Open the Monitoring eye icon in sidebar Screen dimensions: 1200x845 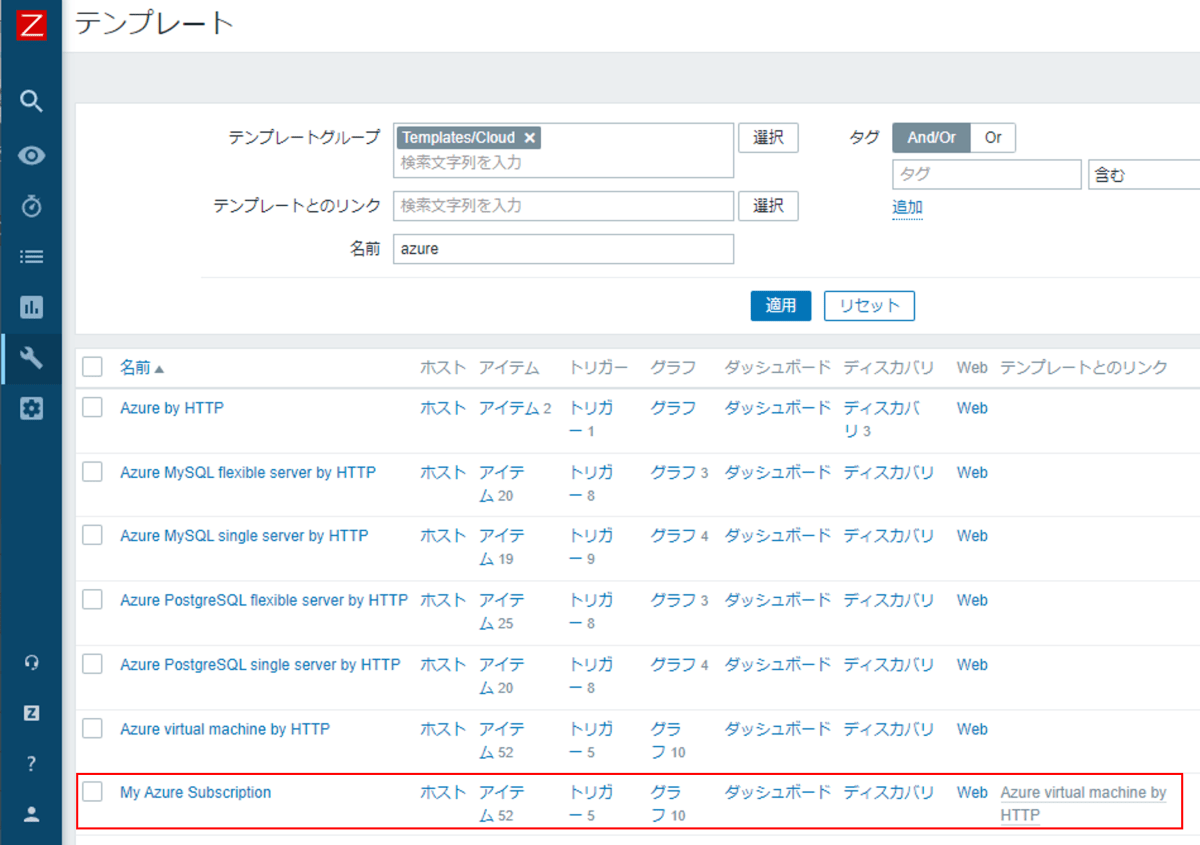31,155
